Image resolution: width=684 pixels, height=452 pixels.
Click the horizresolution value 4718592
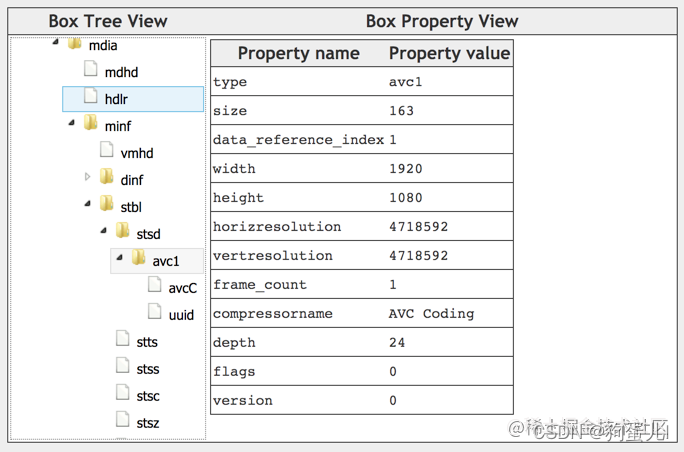[x=418, y=226]
